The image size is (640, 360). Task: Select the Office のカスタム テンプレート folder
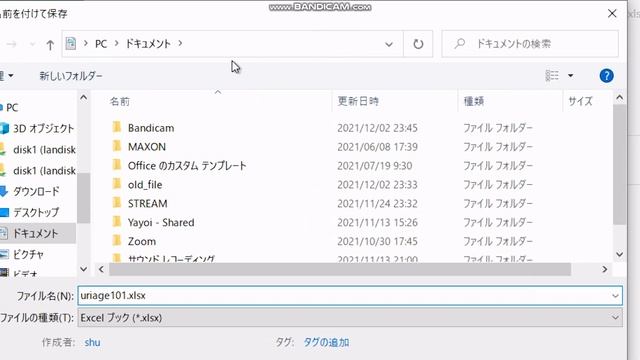coord(187,166)
